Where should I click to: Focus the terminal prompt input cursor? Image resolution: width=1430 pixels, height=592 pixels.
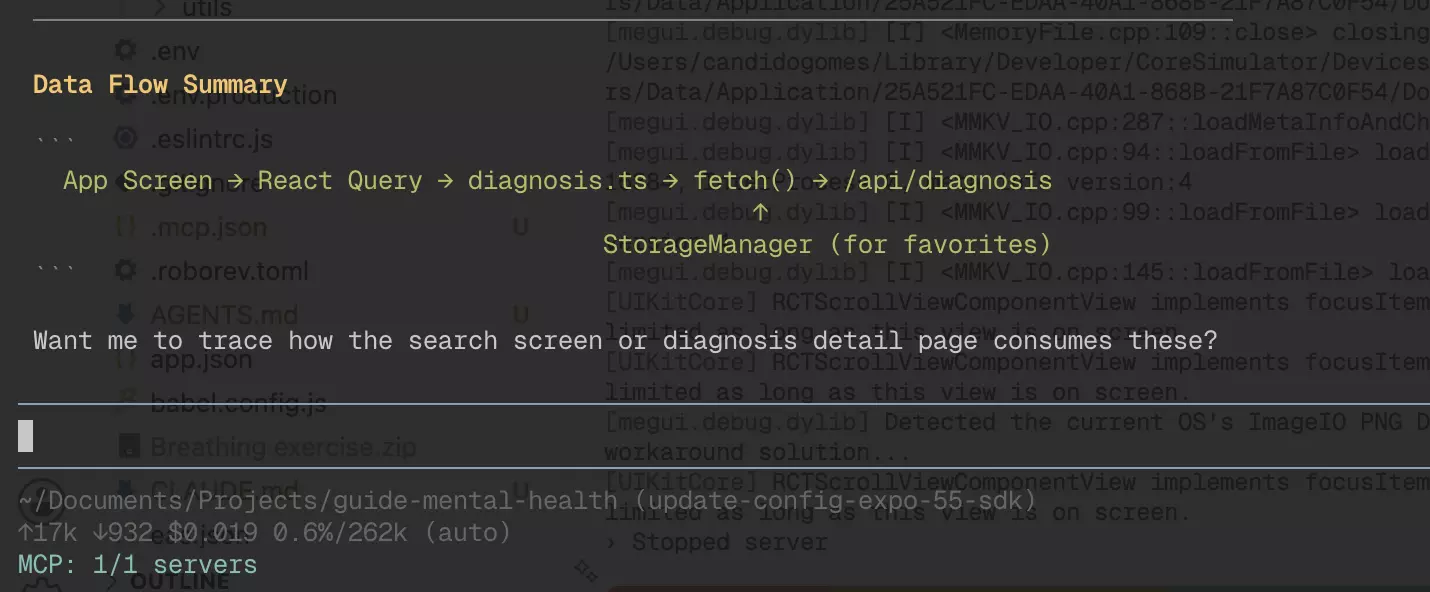[26, 436]
